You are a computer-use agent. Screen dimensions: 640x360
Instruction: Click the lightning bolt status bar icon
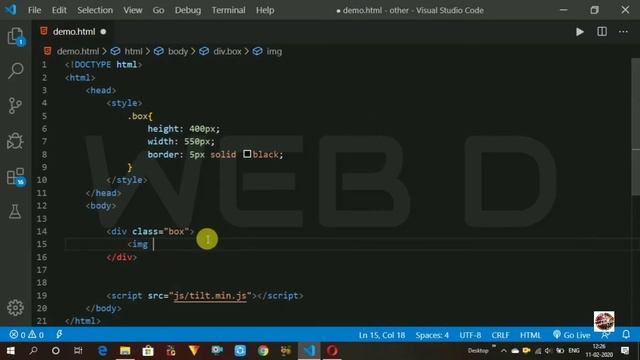(x=59, y=335)
